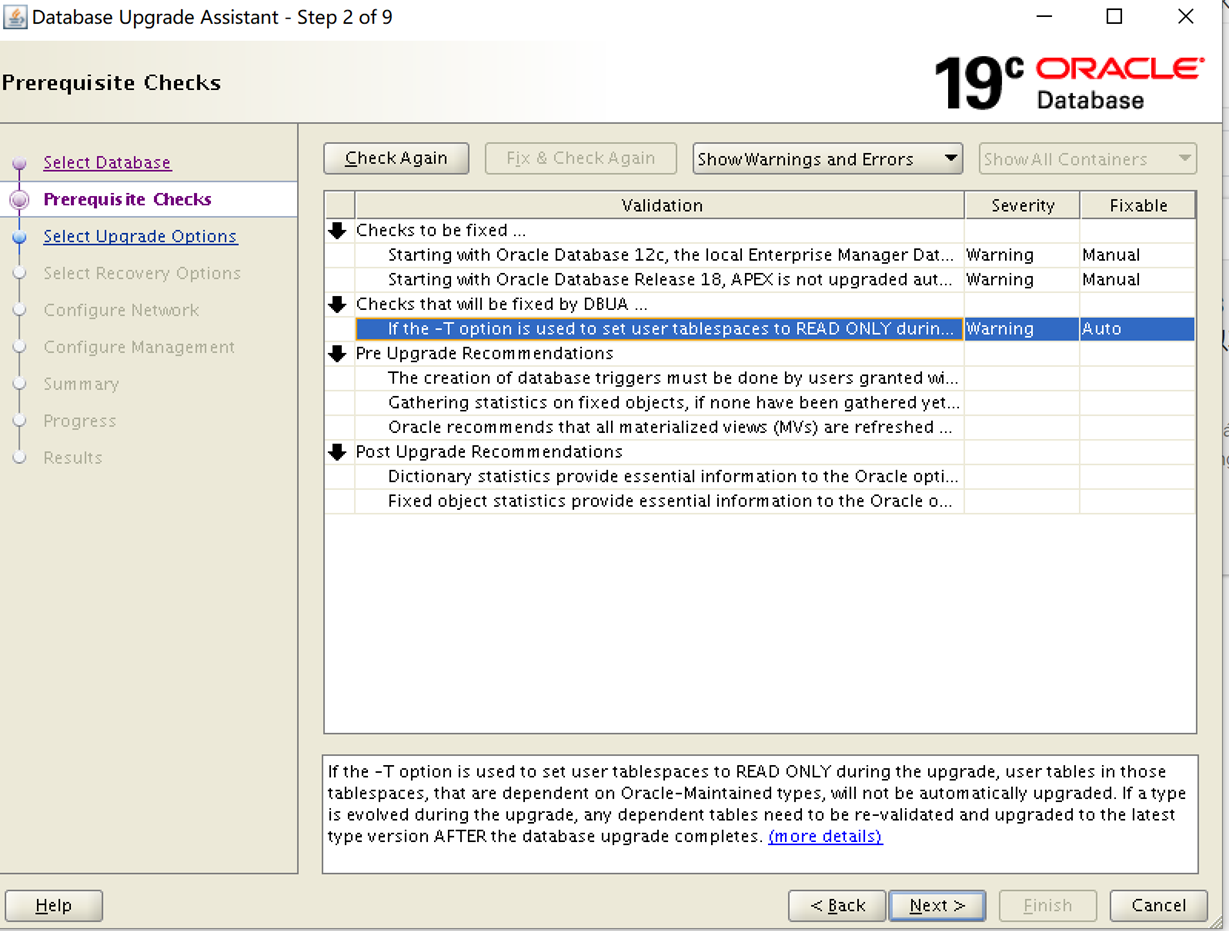Select the local Enterprise Manager warning row
The image size is (1229, 931).
(x=760, y=255)
